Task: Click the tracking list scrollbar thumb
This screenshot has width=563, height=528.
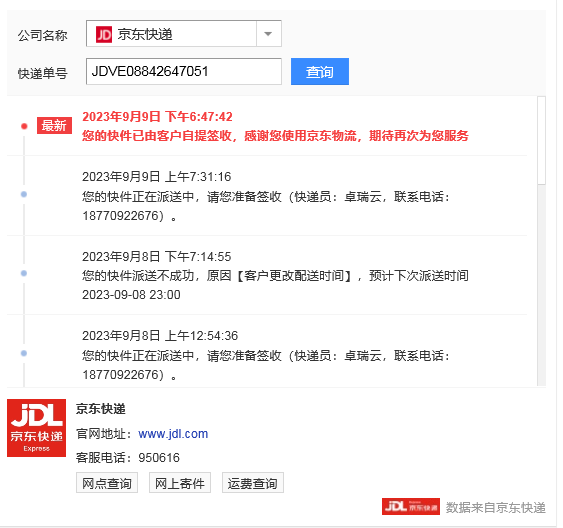Action: tap(541, 141)
